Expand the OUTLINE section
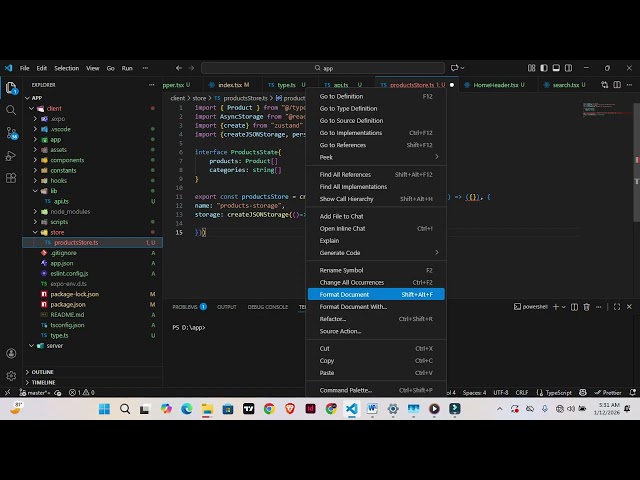Image resolution: width=640 pixels, height=480 pixels. point(42,372)
